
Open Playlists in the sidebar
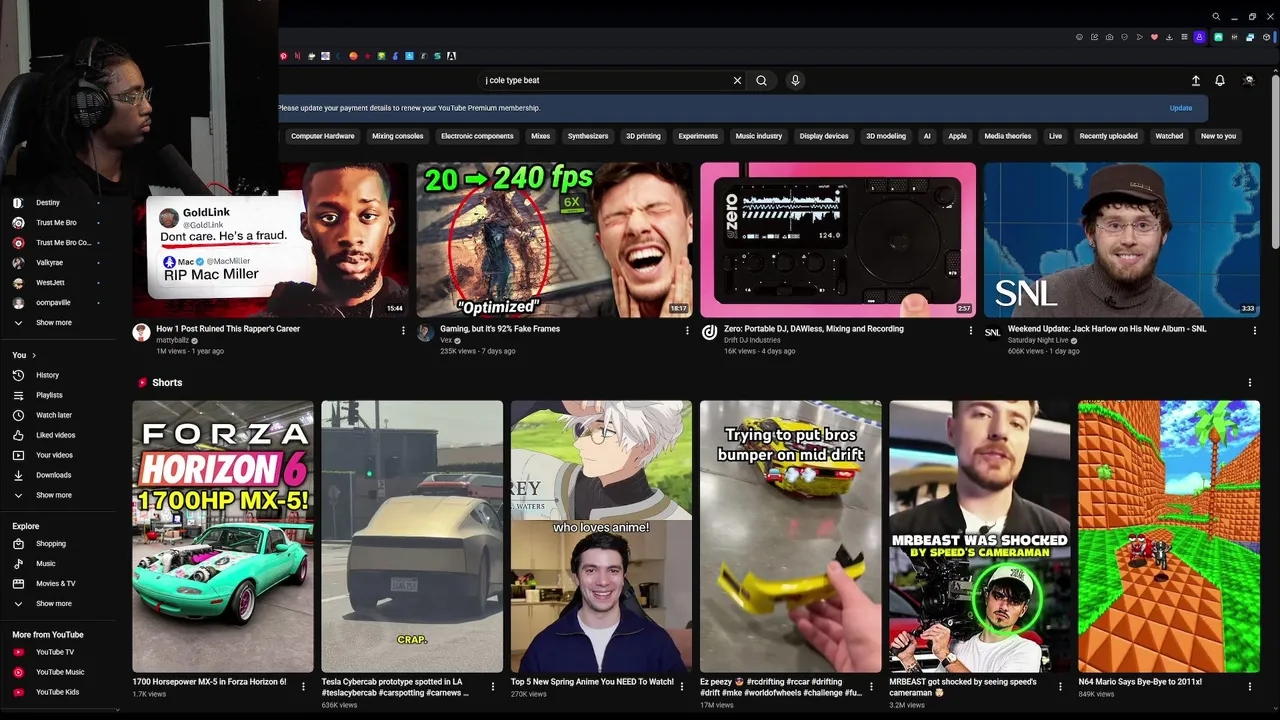(x=49, y=395)
